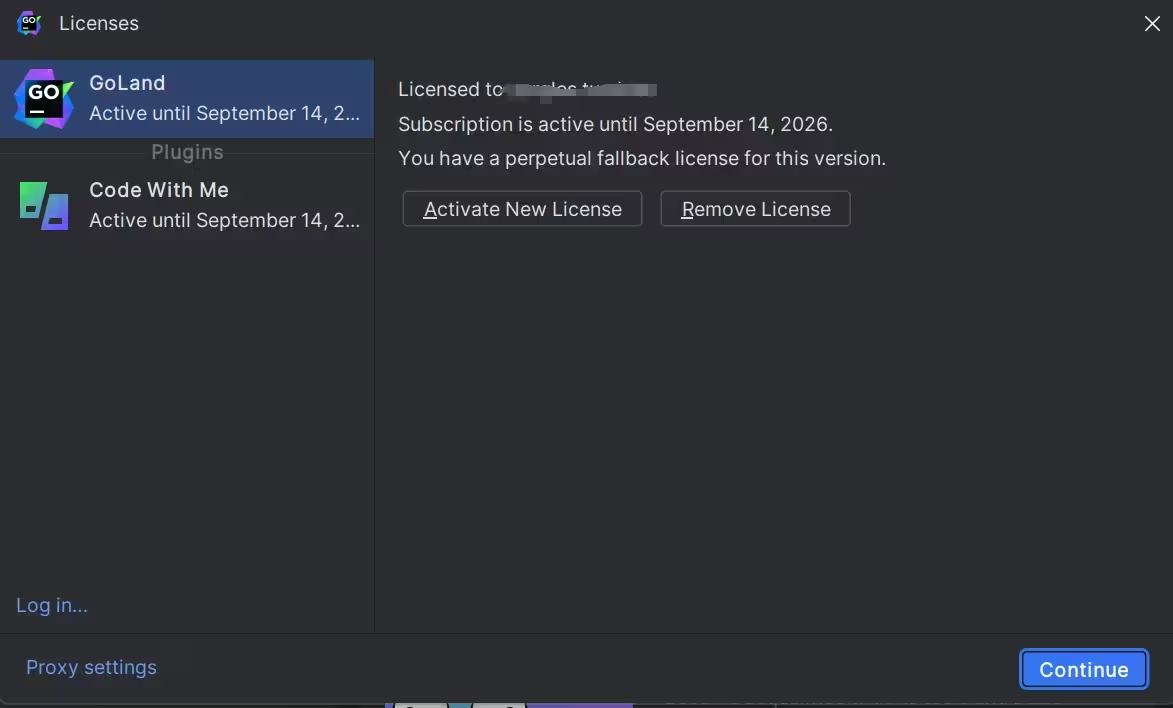Click the Activate New License button

pyautogui.click(x=522, y=209)
